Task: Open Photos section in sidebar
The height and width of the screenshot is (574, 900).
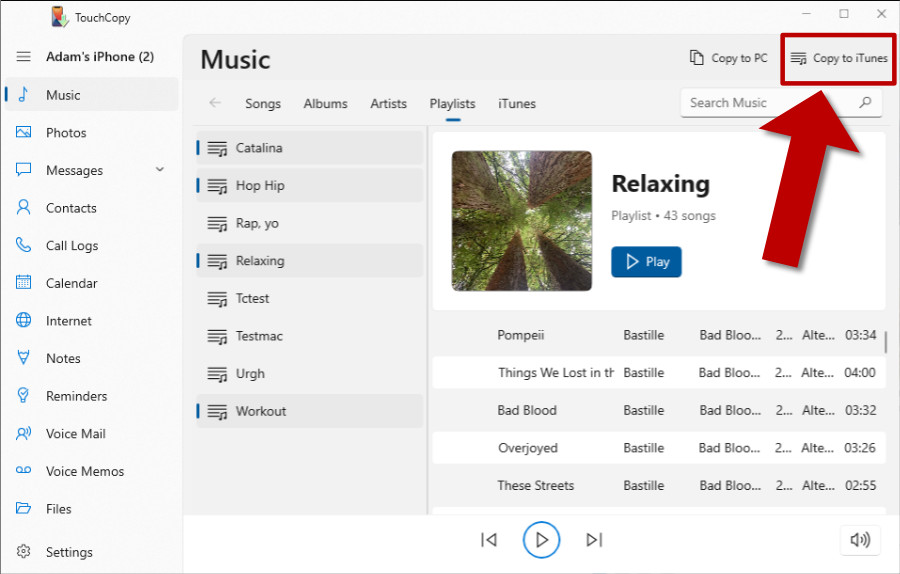Action: point(92,133)
